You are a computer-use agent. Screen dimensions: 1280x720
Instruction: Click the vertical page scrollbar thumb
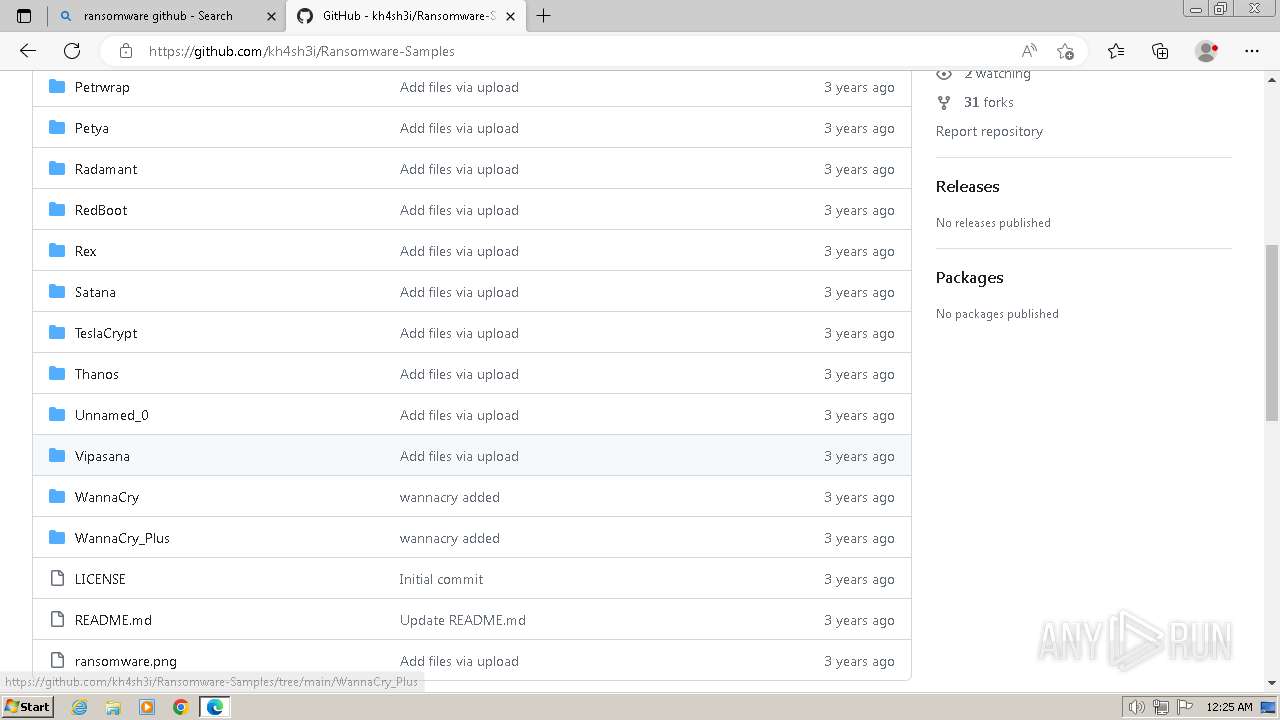click(x=1272, y=332)
